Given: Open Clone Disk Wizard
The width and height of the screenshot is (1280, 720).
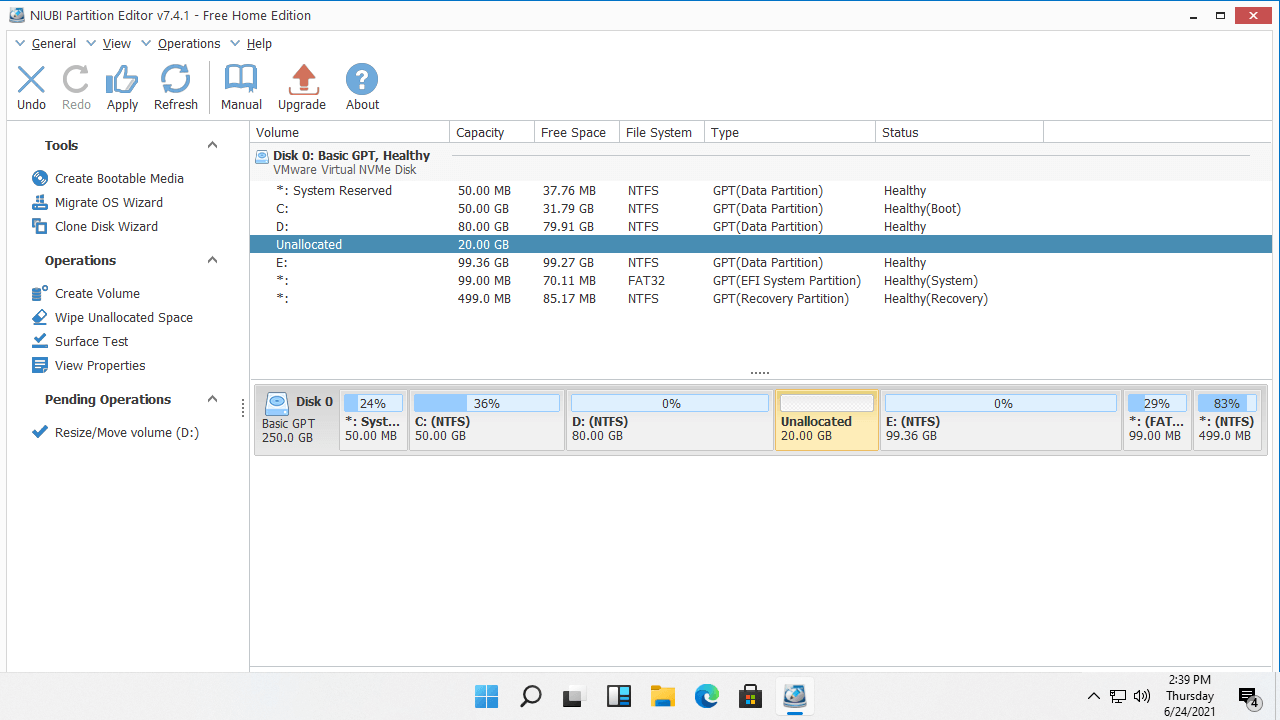Looking at the screenshot, I should 106,226.
